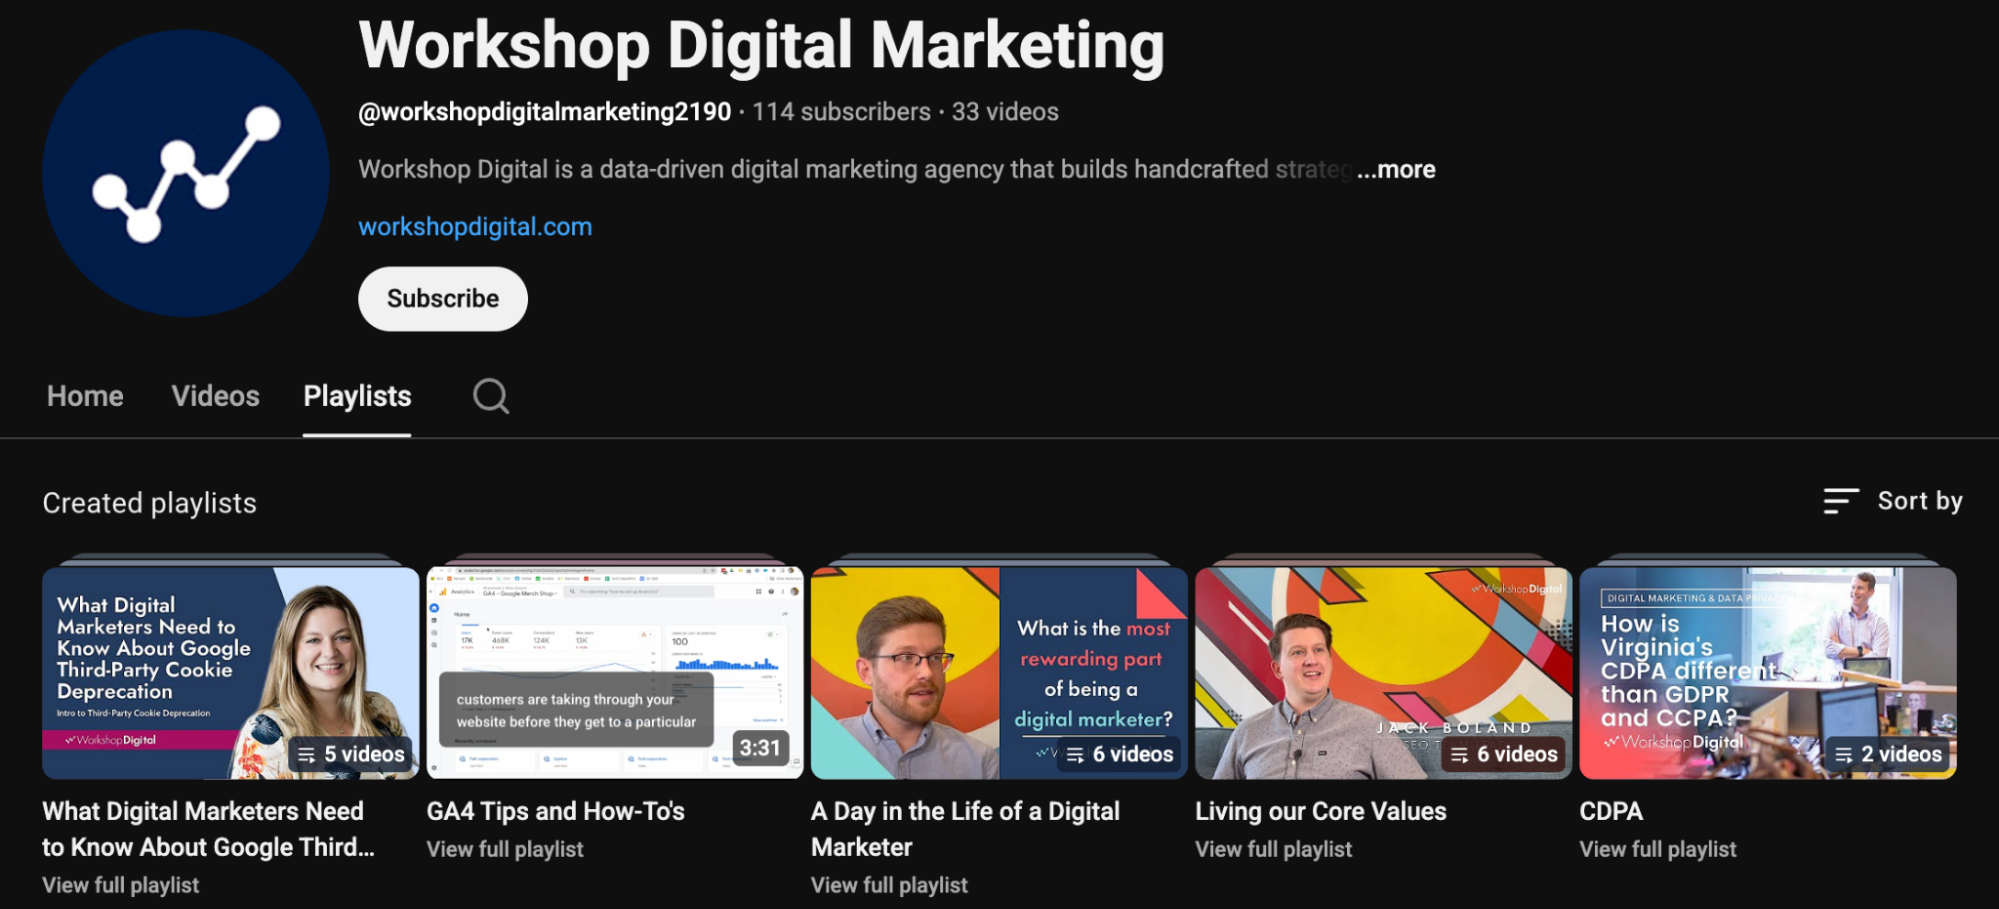Open the Living our Core Values thumbnail
1999x909 pixels.
pos(1383,673)
